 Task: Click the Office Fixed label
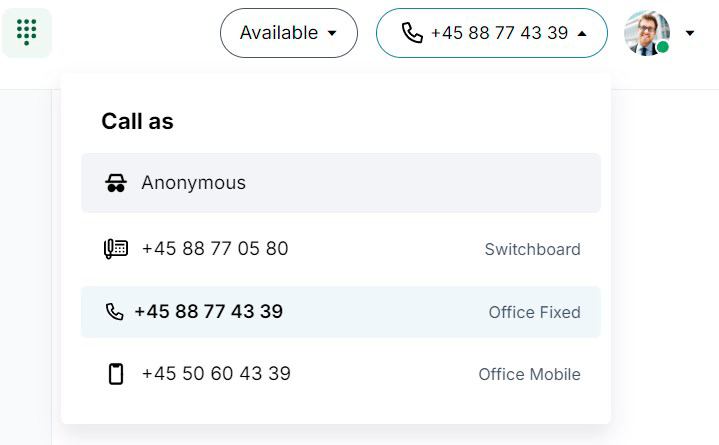pyautogui.click(x=535, y=312)
